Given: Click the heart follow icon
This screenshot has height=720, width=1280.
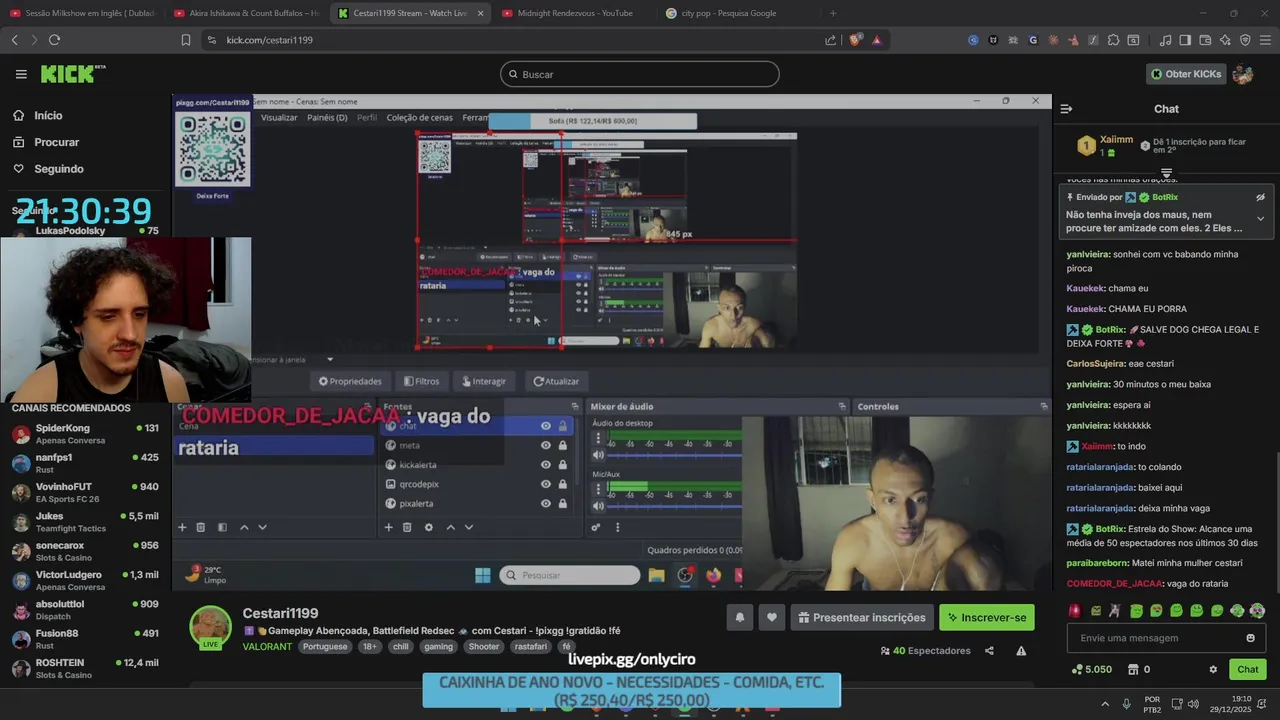Looking at the screenshot, I should tap(771, 618).
